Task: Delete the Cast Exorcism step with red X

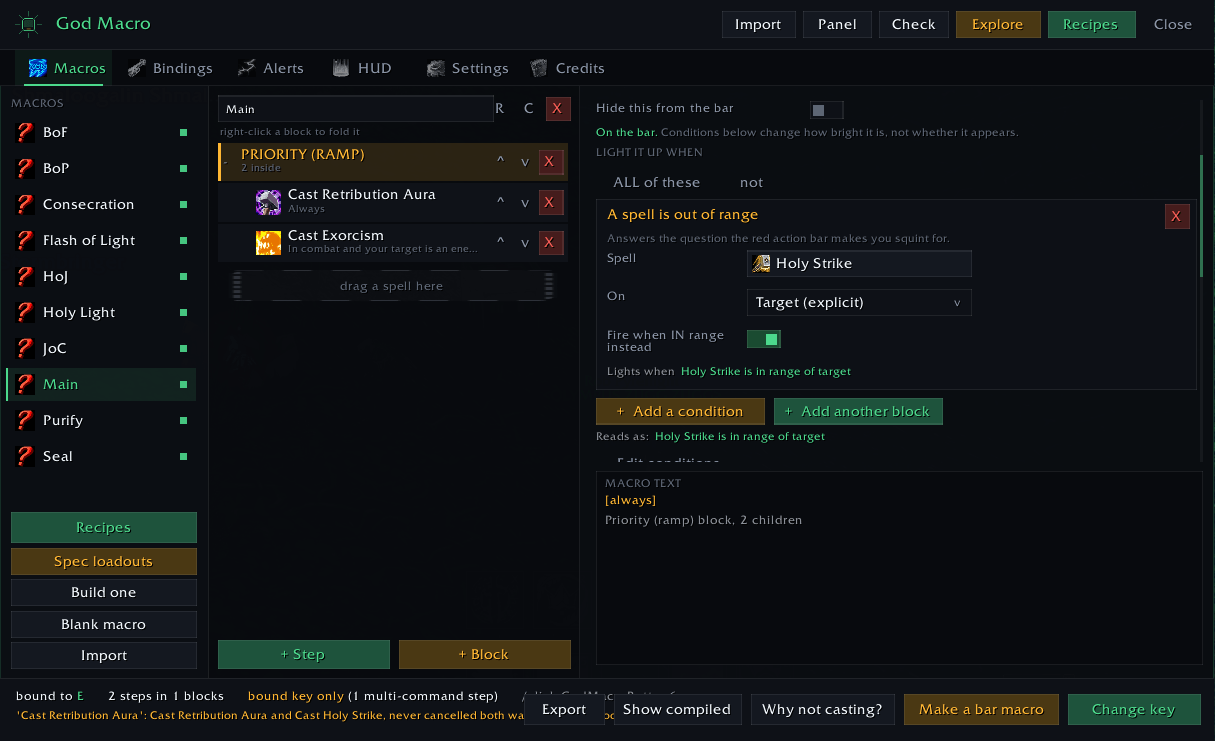Action: pyautogui.click(x=549, y=243)
